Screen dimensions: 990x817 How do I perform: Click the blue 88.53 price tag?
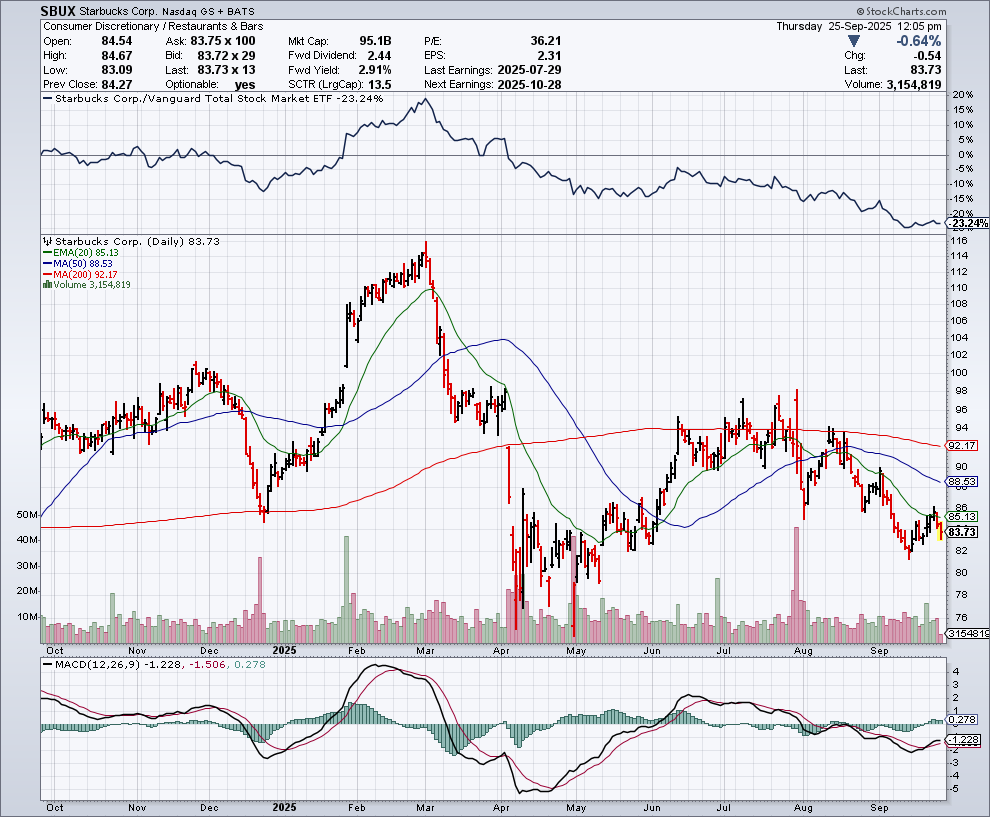(961, 482)
